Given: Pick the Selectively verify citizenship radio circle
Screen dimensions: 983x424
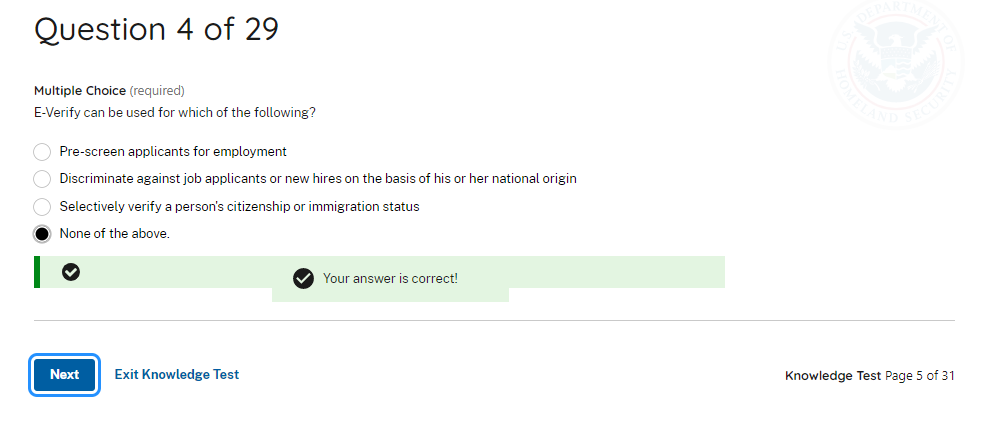Looking at the screenshot, I should (x=42, y=207).
